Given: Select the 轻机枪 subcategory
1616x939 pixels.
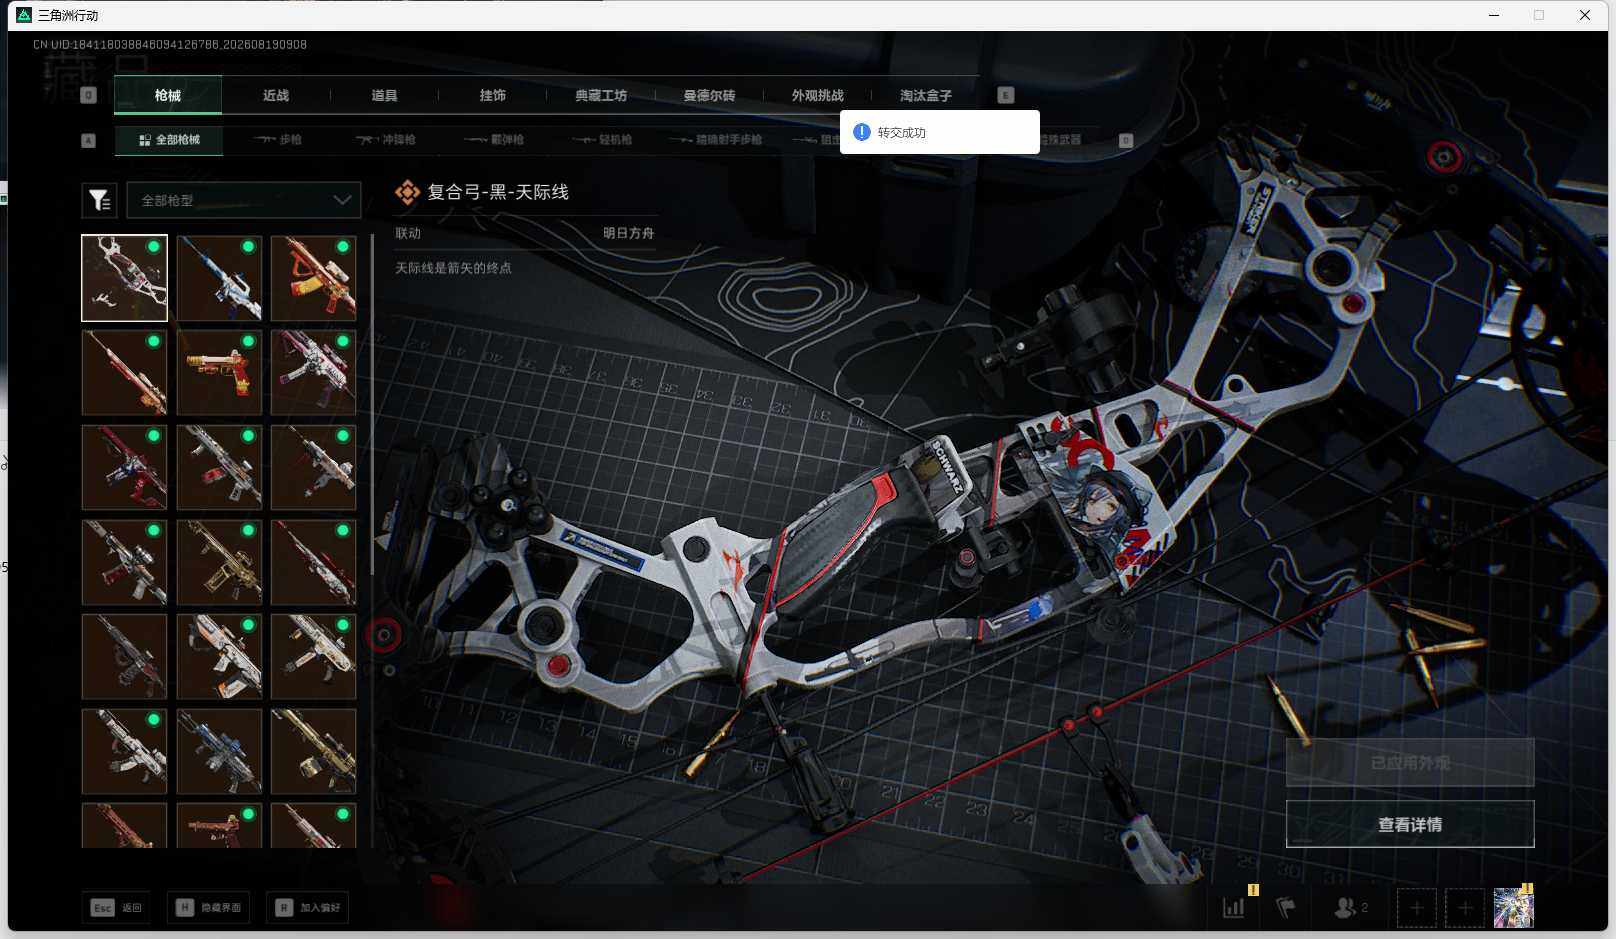Looking at the screenshot, I should [x=602, y=140].
